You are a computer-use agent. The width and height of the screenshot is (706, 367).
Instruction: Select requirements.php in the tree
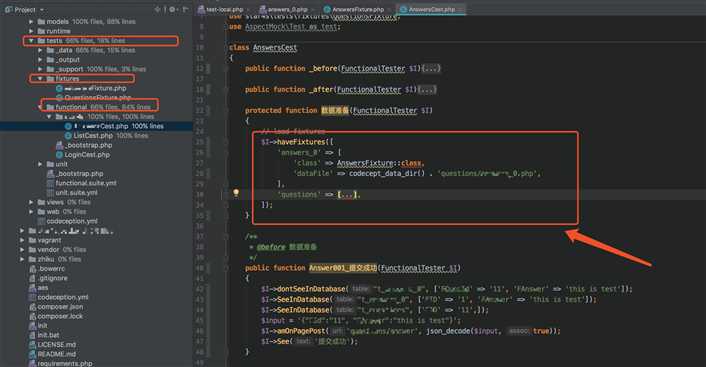point(65,363)
